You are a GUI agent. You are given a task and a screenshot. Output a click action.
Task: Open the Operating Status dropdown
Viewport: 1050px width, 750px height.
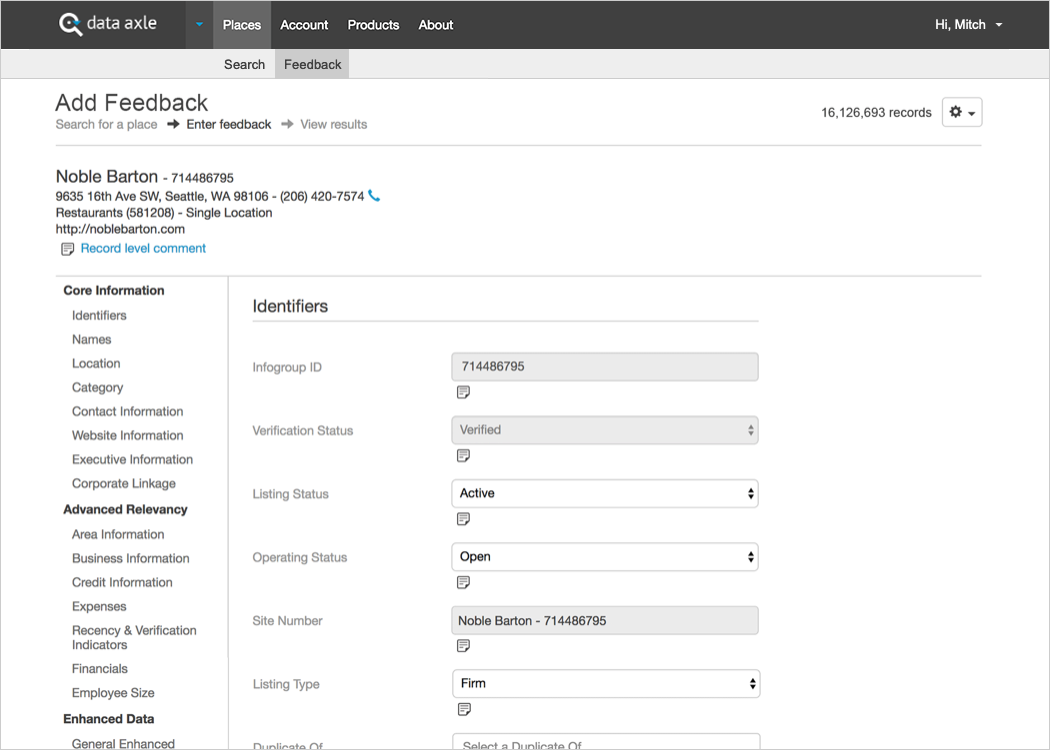(x=604, y=557)
